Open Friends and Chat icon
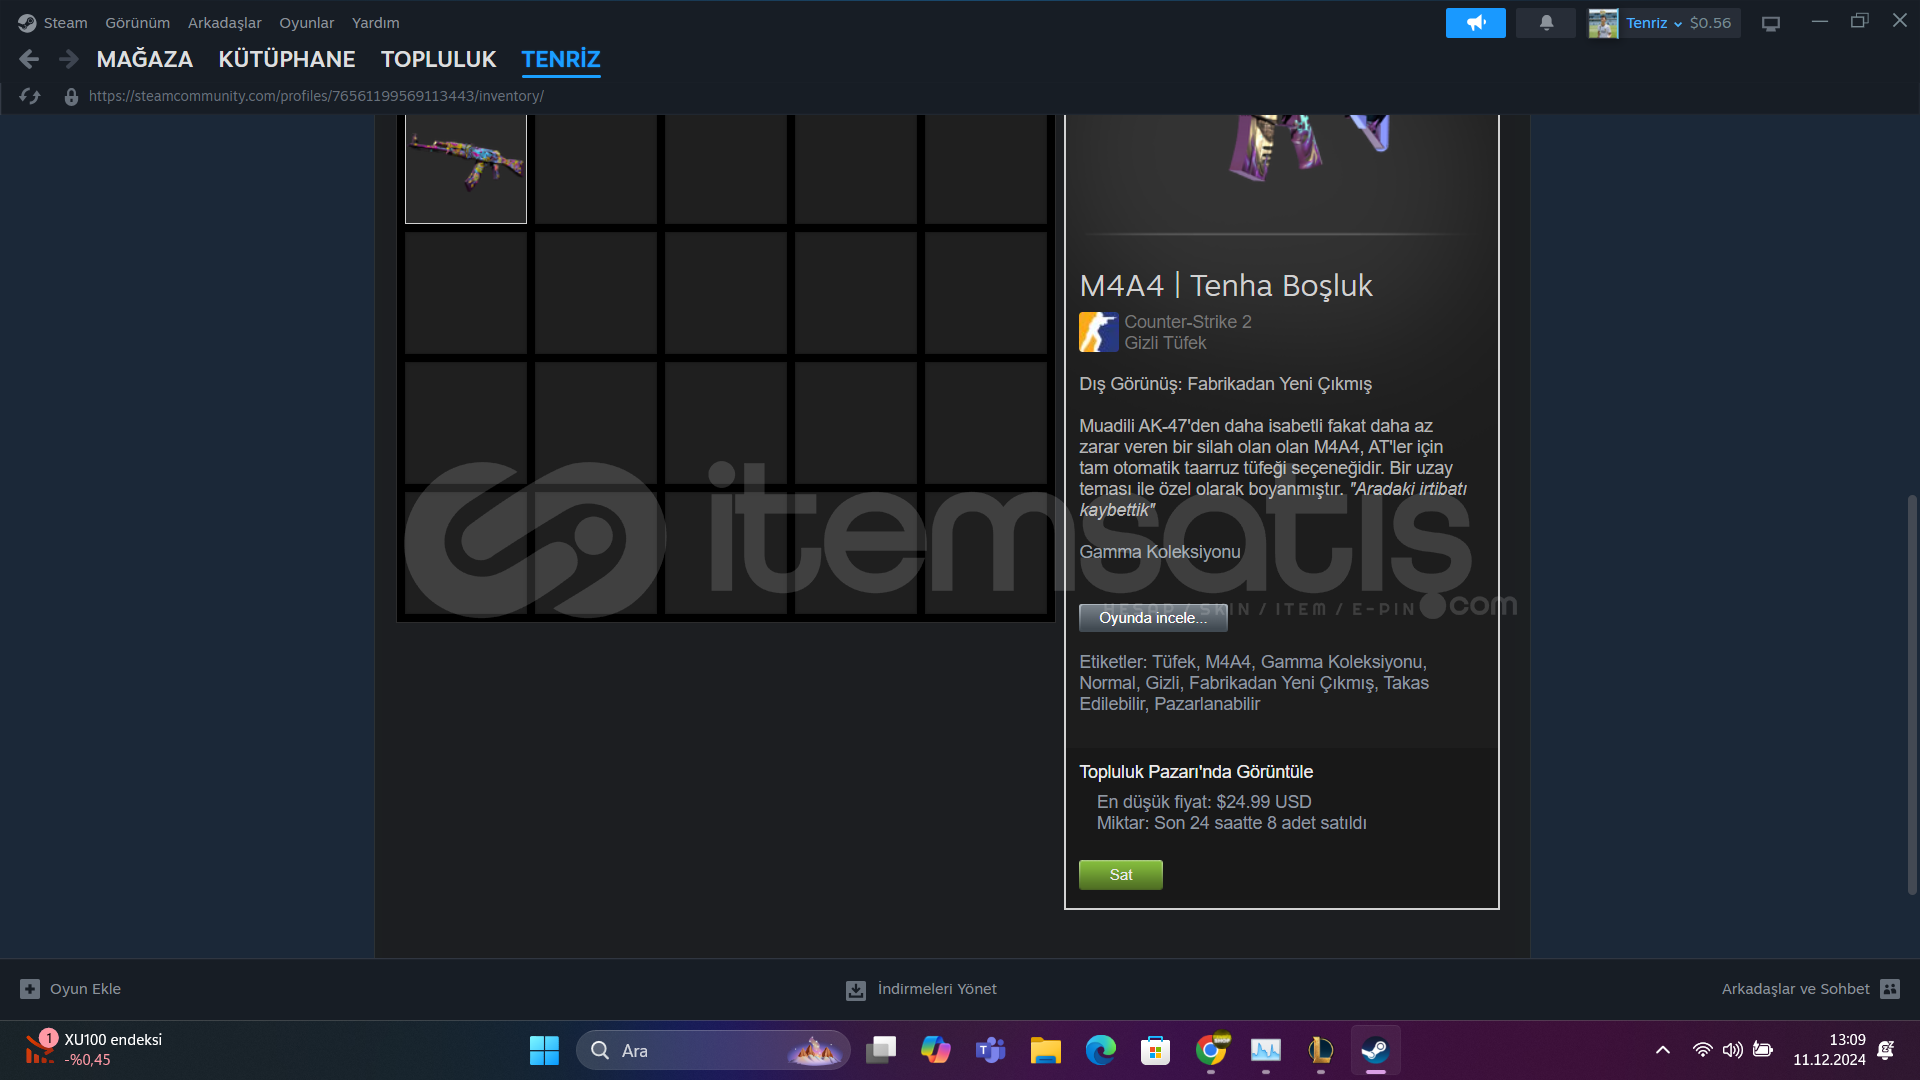Image resolution: width=1920 pixels, height=1080 pixels. click(1889, 989)
